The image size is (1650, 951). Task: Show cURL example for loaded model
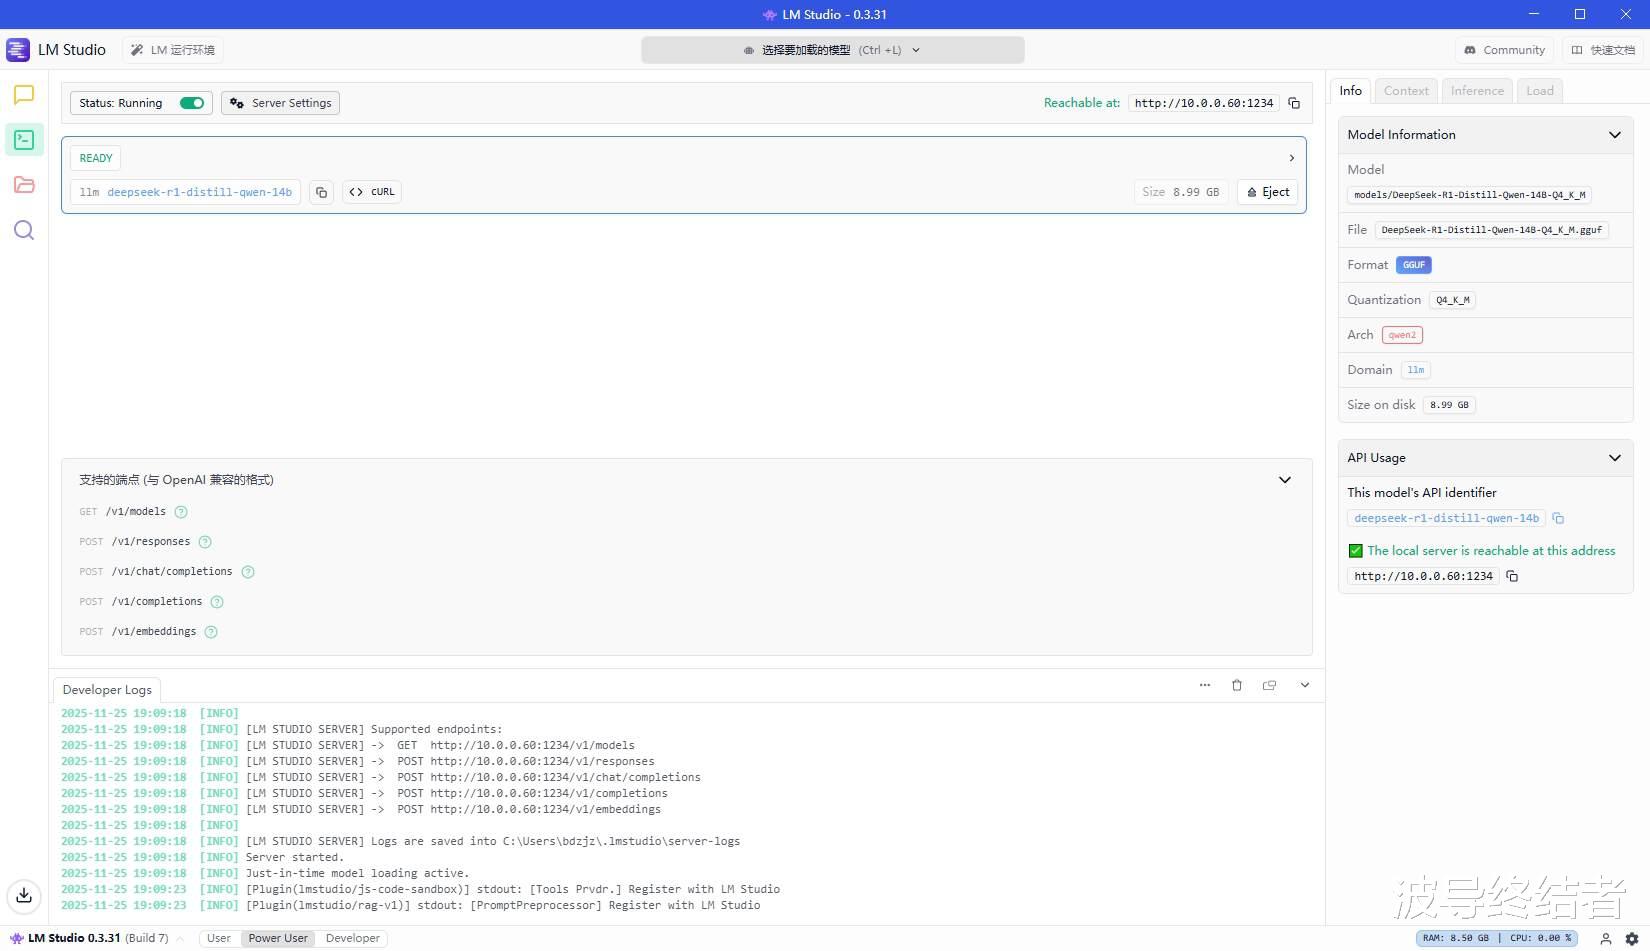[372, 192]
